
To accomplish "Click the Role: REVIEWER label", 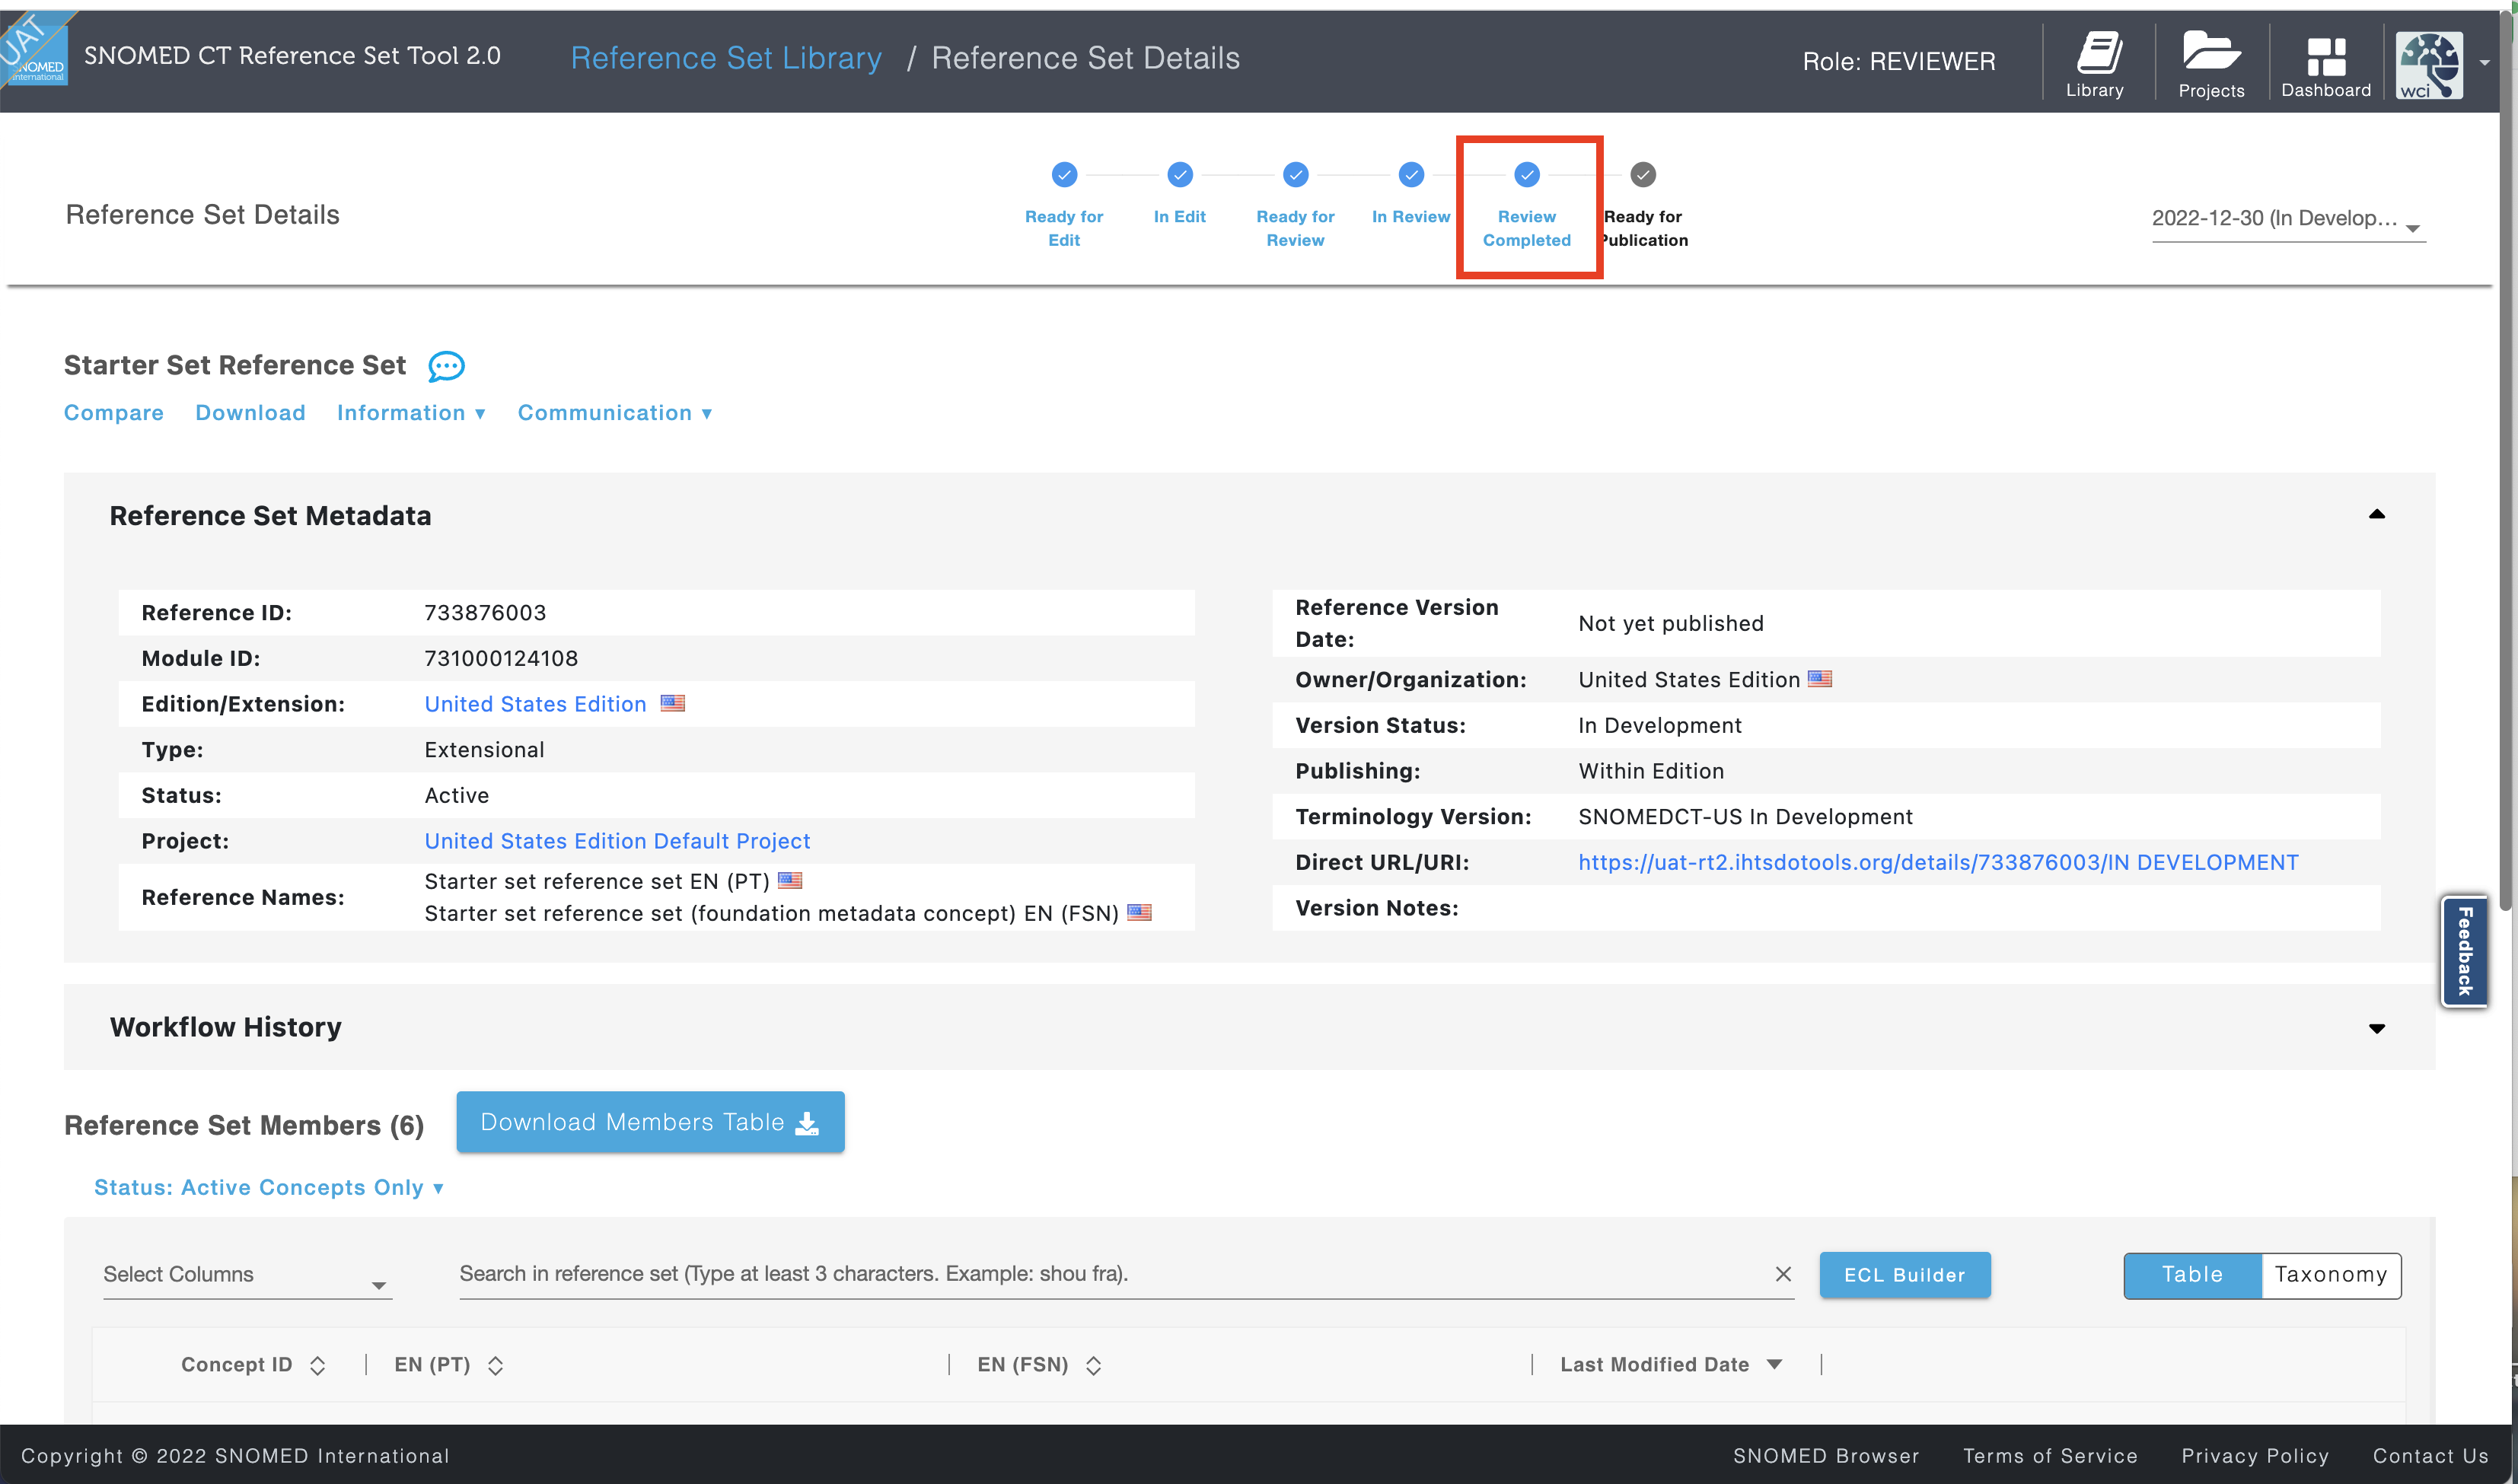I will [x=1898, y=61].
